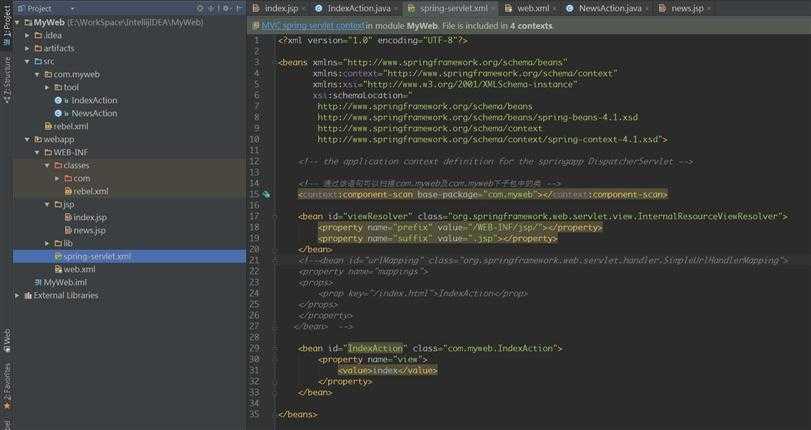Open the Web tool window side button

pyautogui.click(x=7, y=340)
